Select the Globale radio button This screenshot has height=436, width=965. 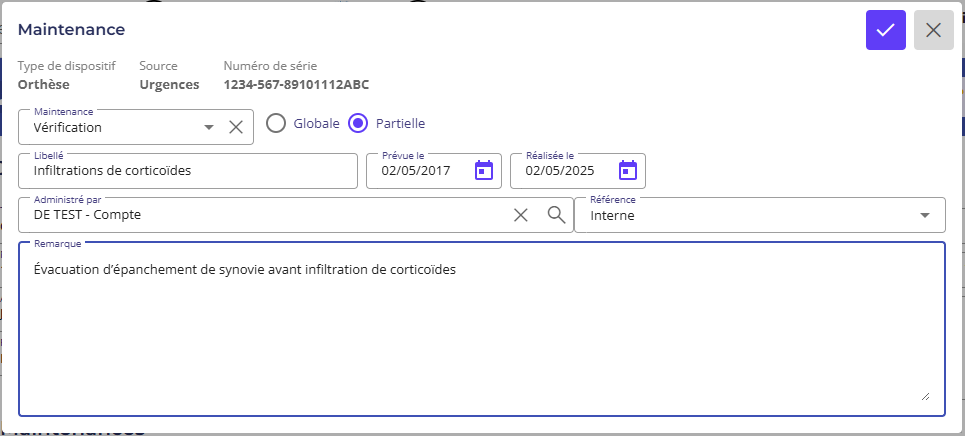[276, 124]
